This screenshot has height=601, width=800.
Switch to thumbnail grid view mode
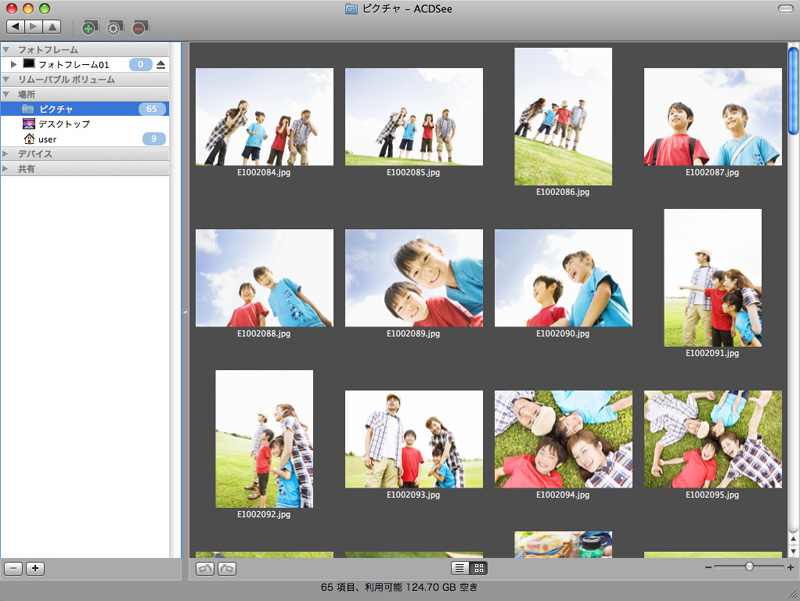point(479,568)
